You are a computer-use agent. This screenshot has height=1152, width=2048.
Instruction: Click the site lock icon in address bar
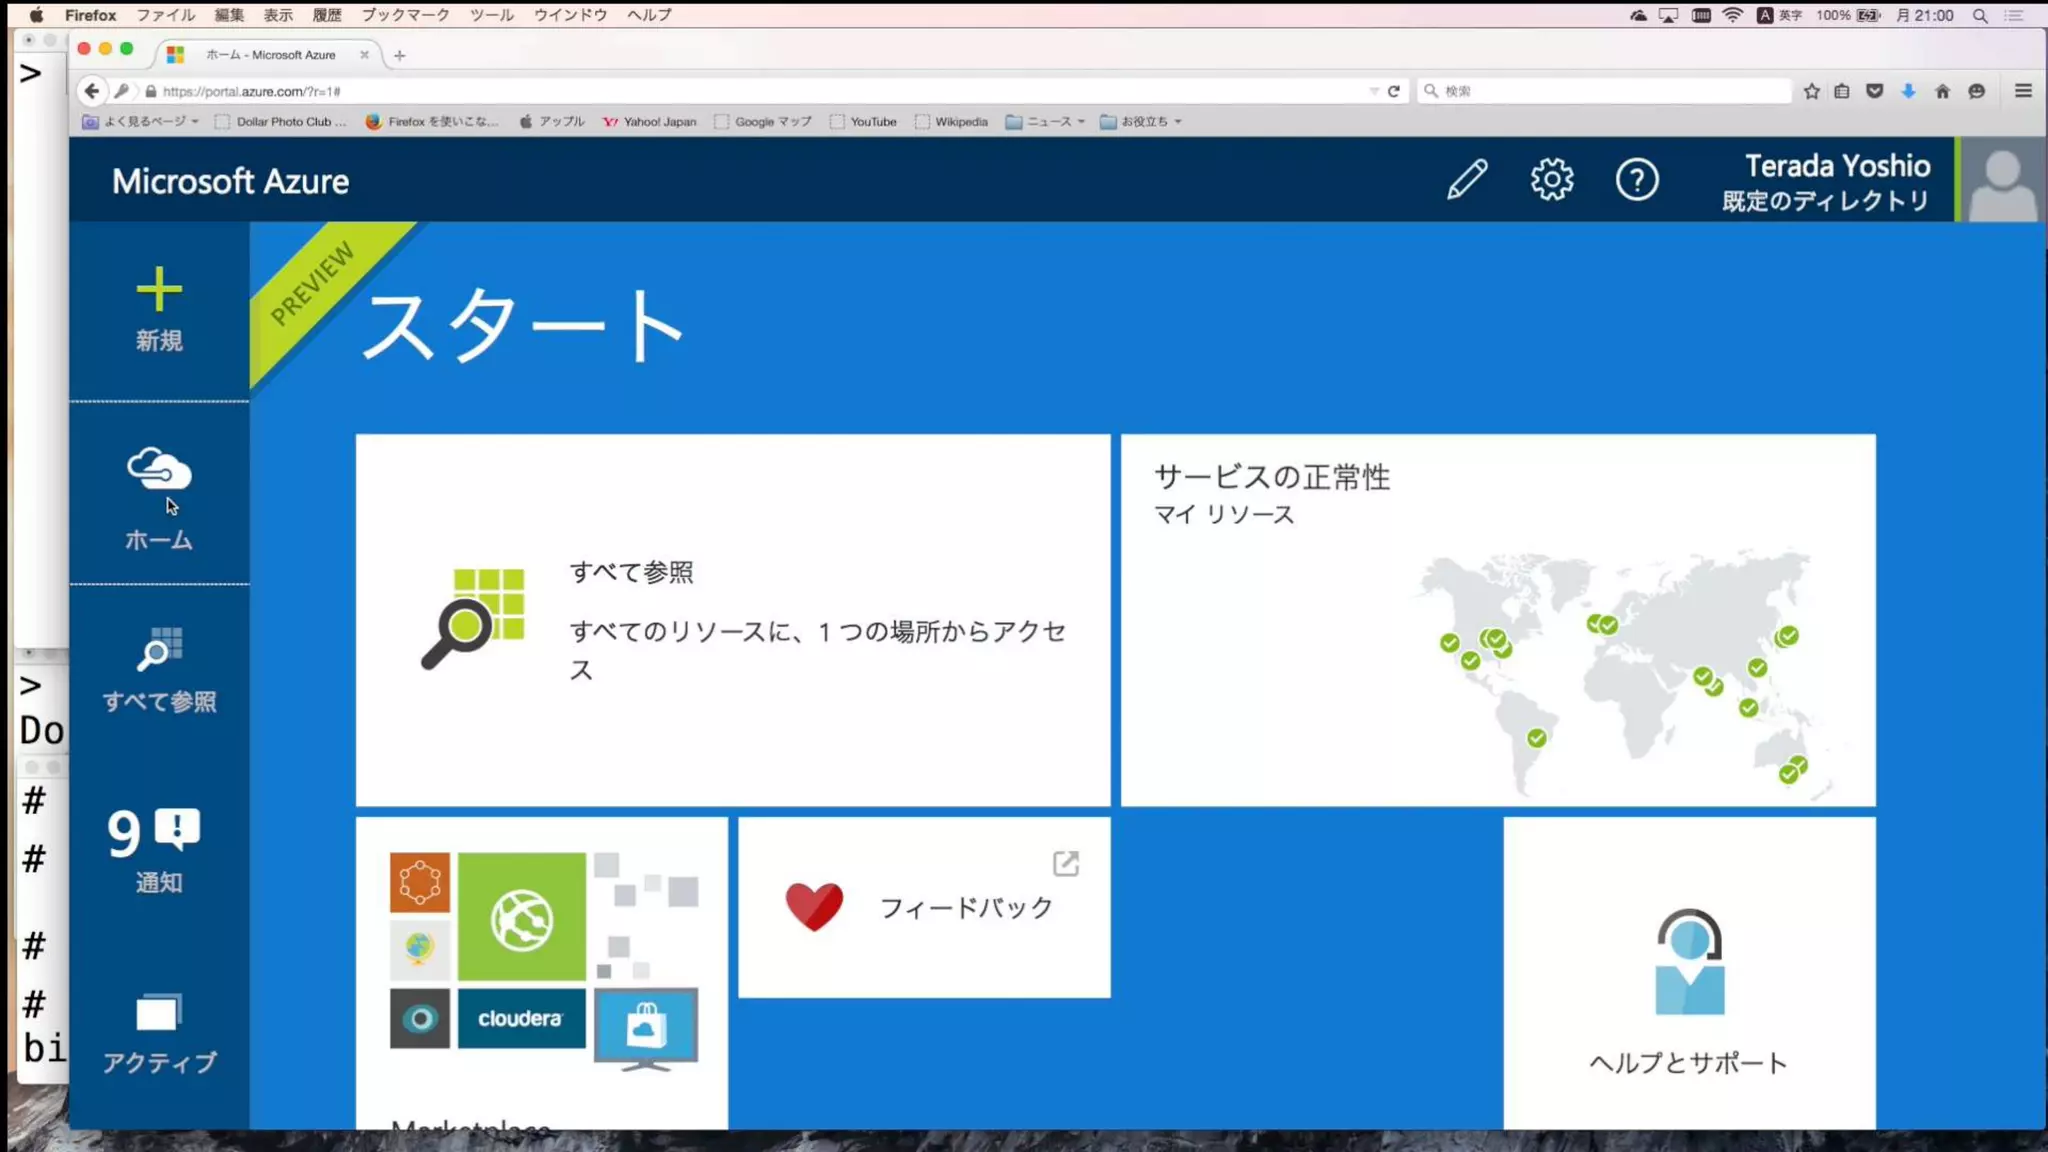click(x=151, y=91)
